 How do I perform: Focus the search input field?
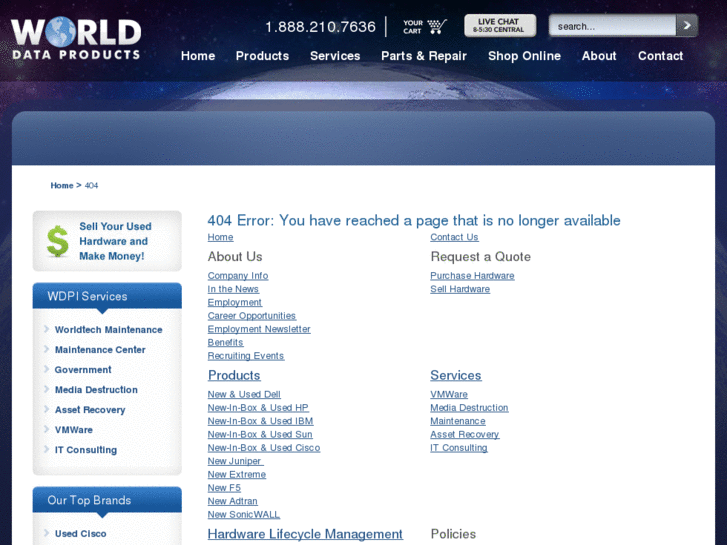coord(612,26)
